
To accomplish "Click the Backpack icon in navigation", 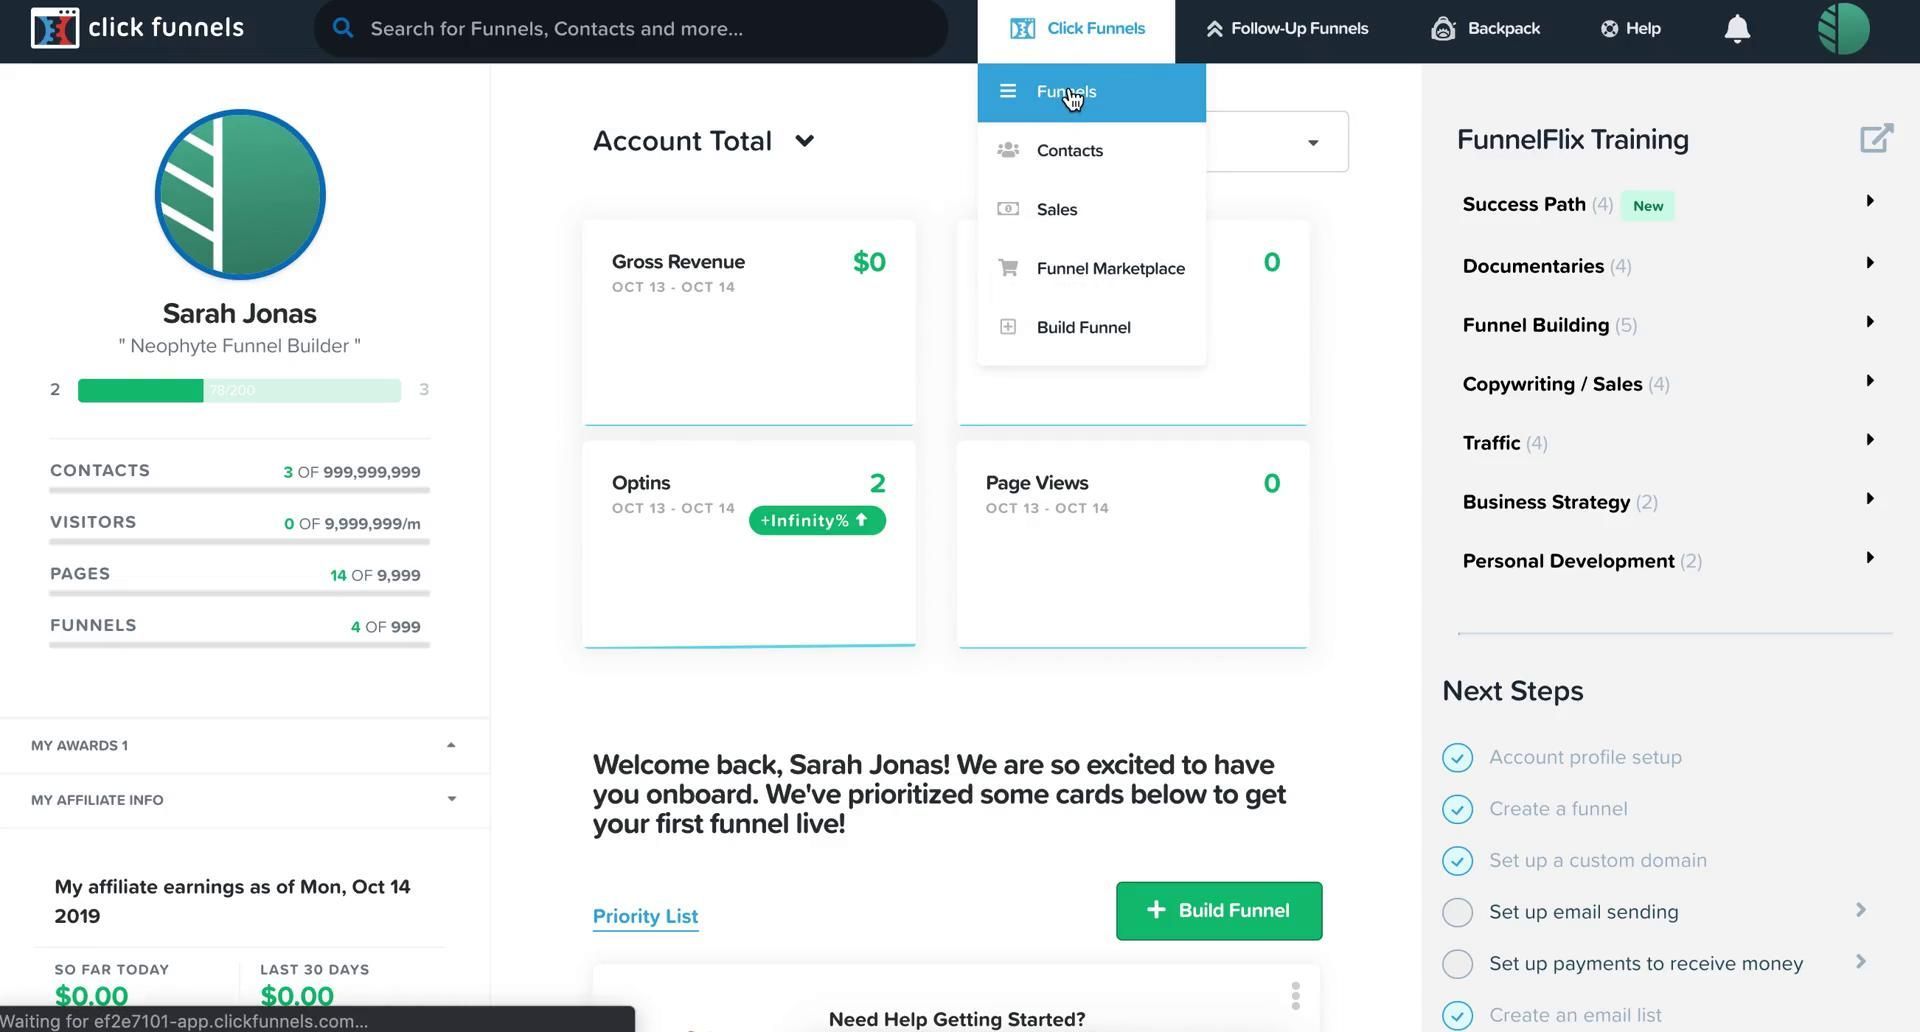I will (1442, 29).
